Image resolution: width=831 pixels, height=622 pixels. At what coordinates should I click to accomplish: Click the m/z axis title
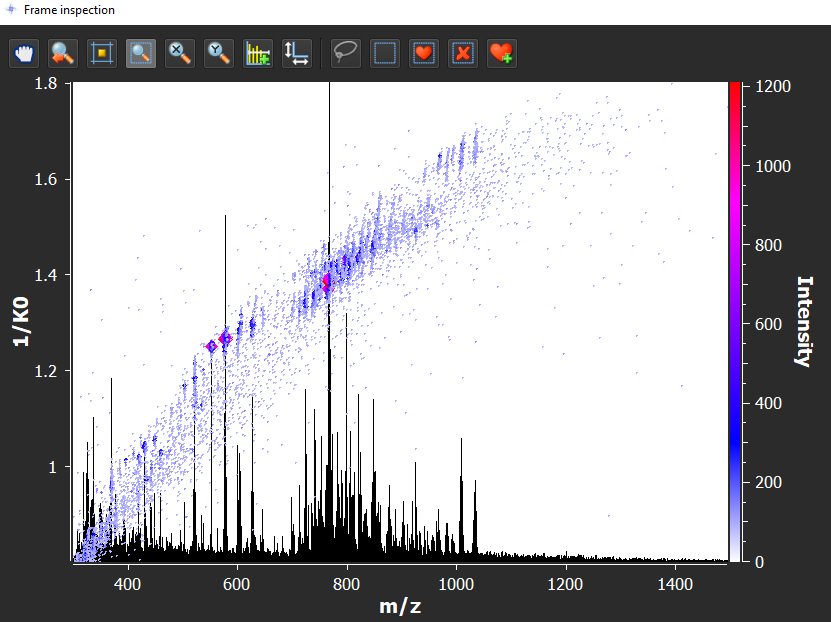click(x=400, y=606)
